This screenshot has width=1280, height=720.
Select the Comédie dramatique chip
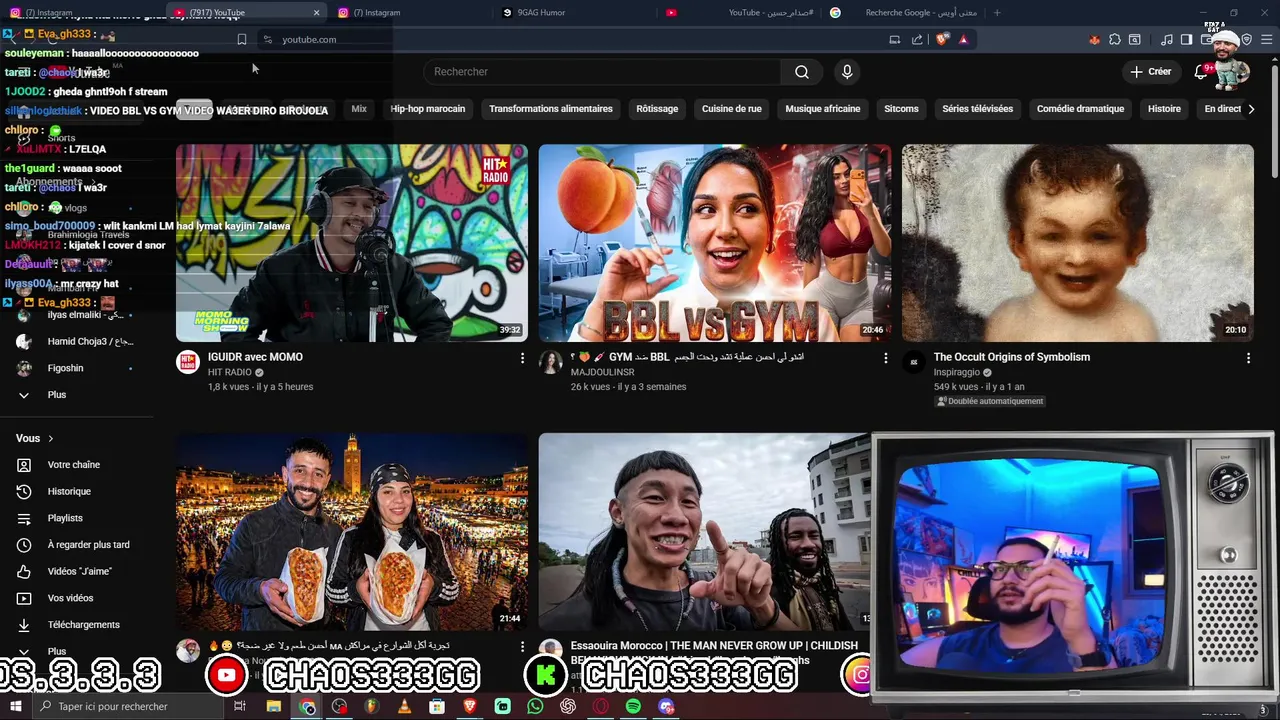[x=1080, y=109]
